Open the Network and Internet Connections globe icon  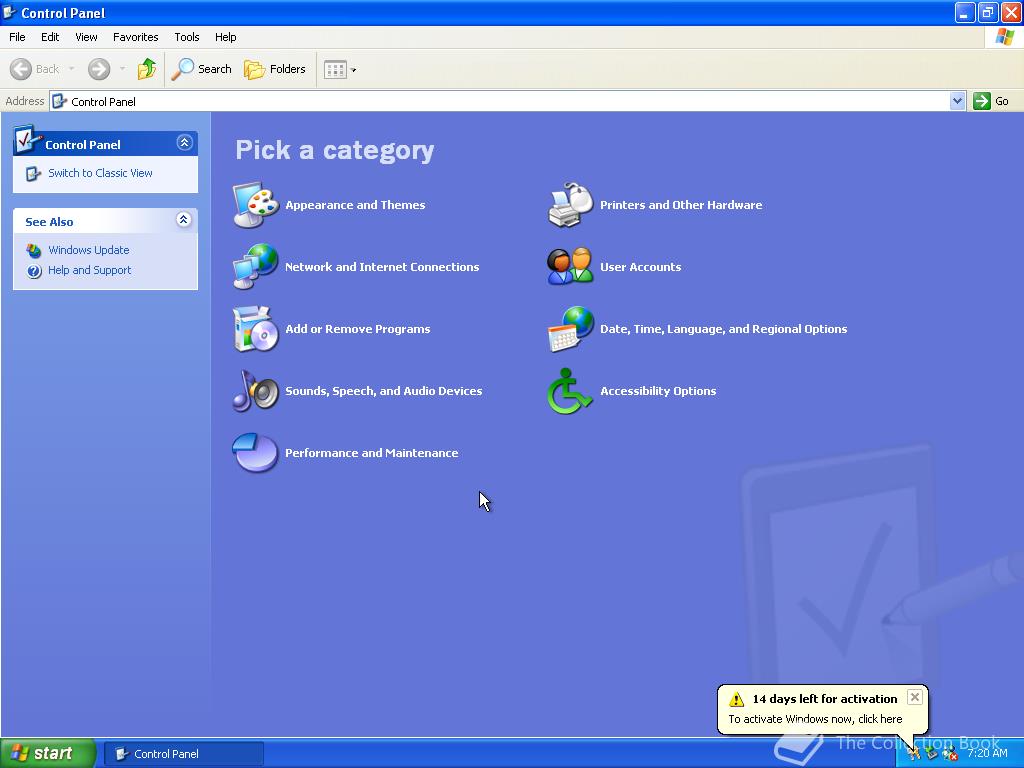pyautogui.click(x=255, y=266)
